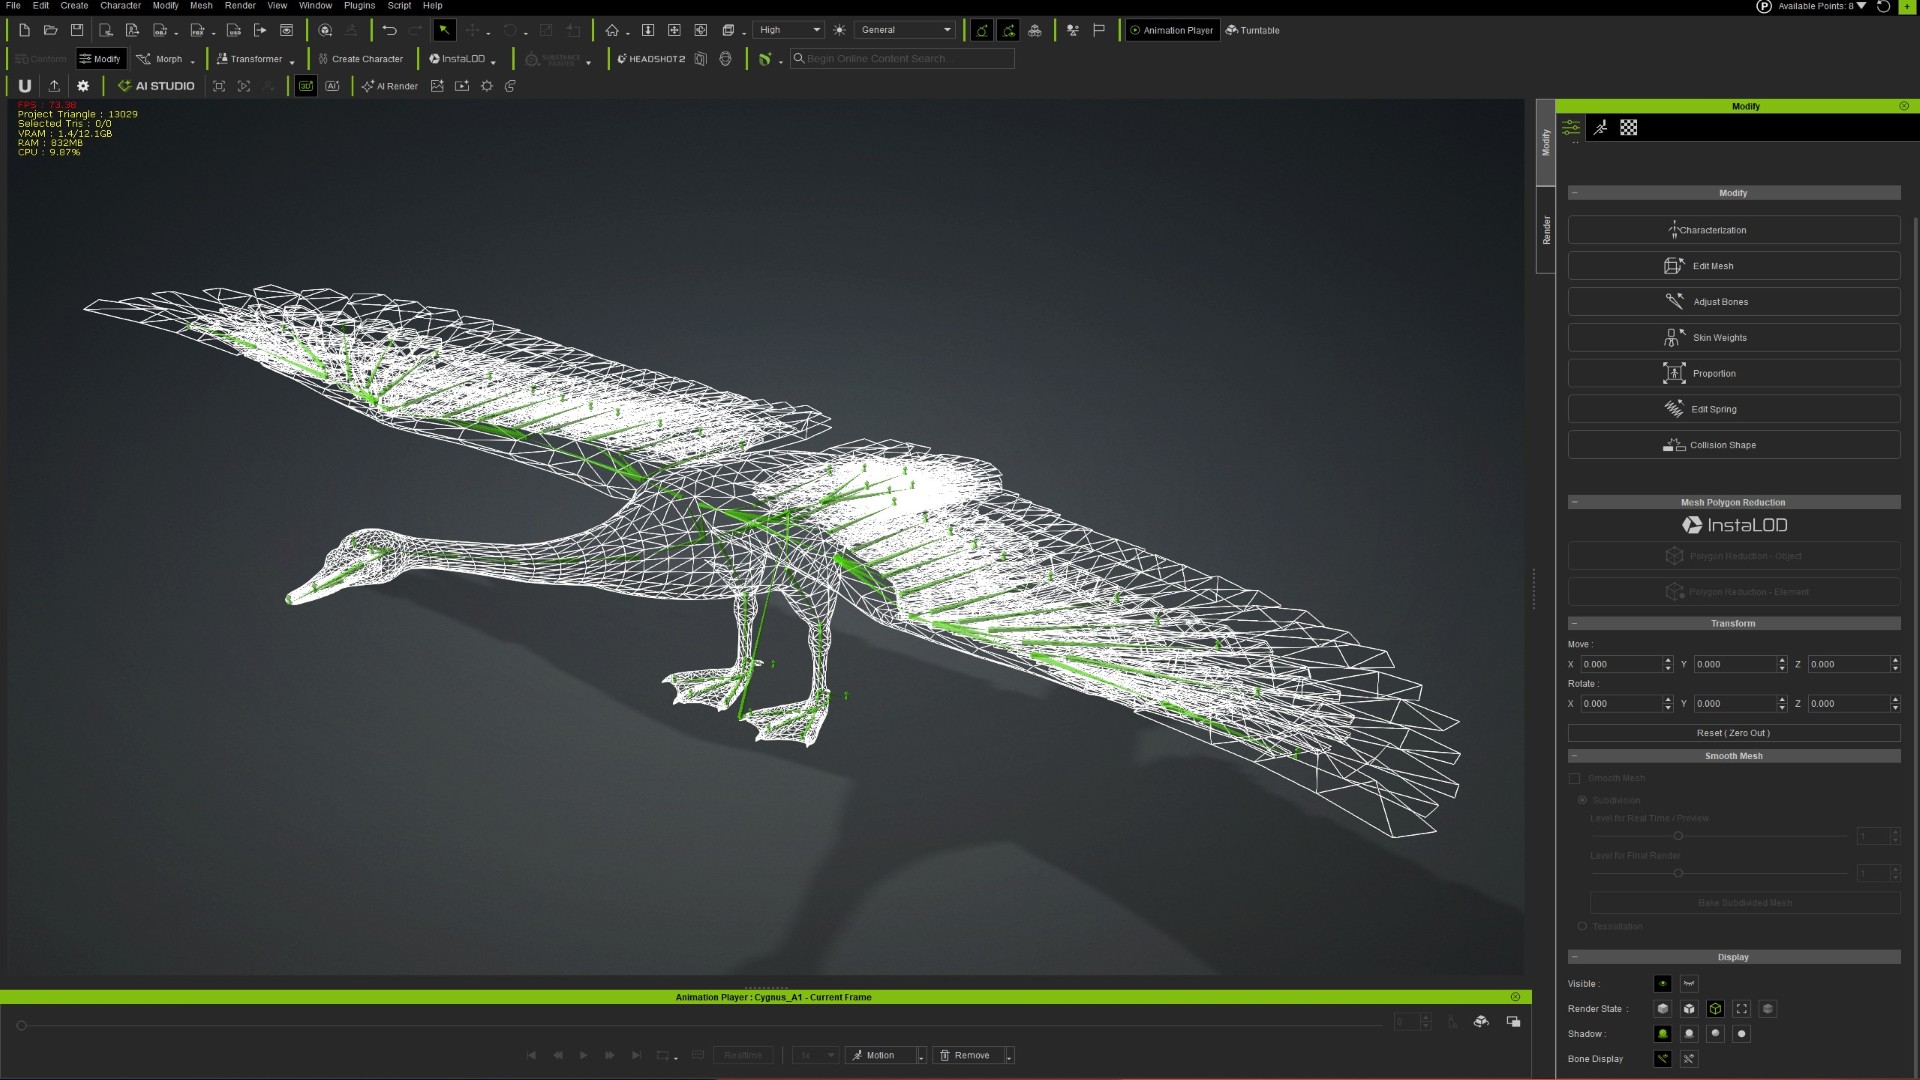1920x1080 pixels.
Task: Expand the Remove dropdown arrow
Action: tap(1009, 1056)
